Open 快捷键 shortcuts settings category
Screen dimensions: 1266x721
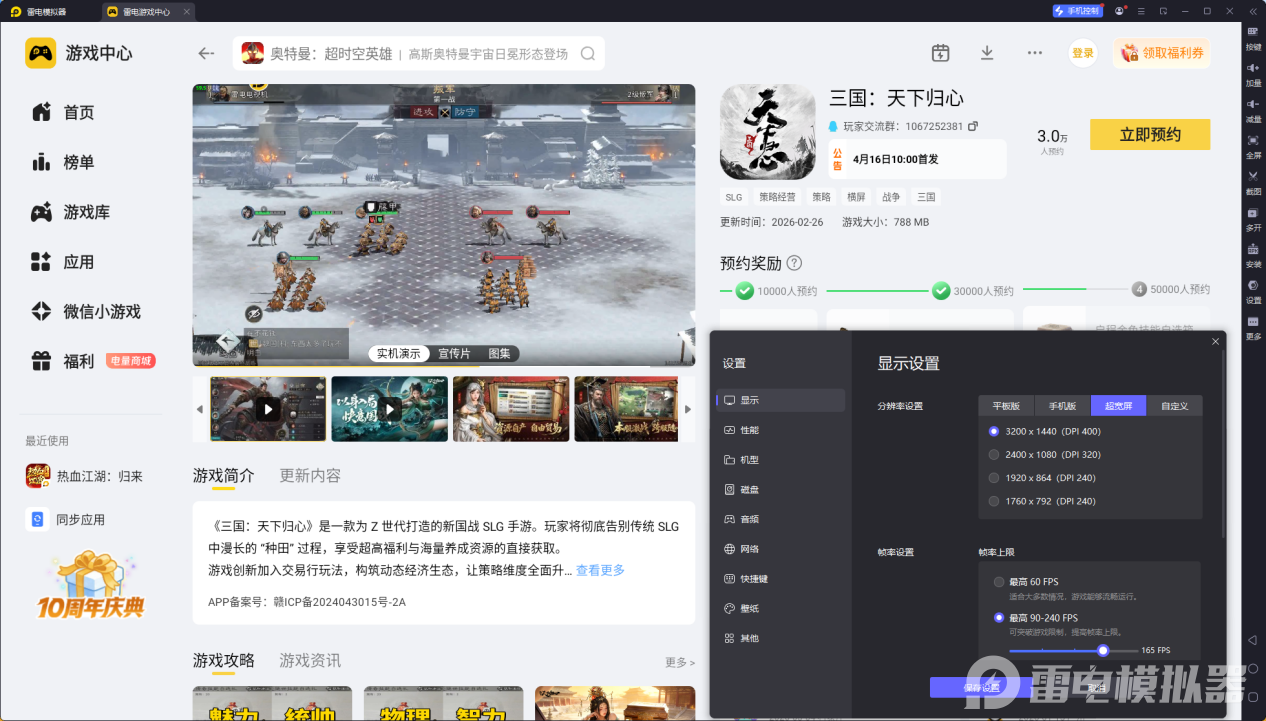click(781, 579)
